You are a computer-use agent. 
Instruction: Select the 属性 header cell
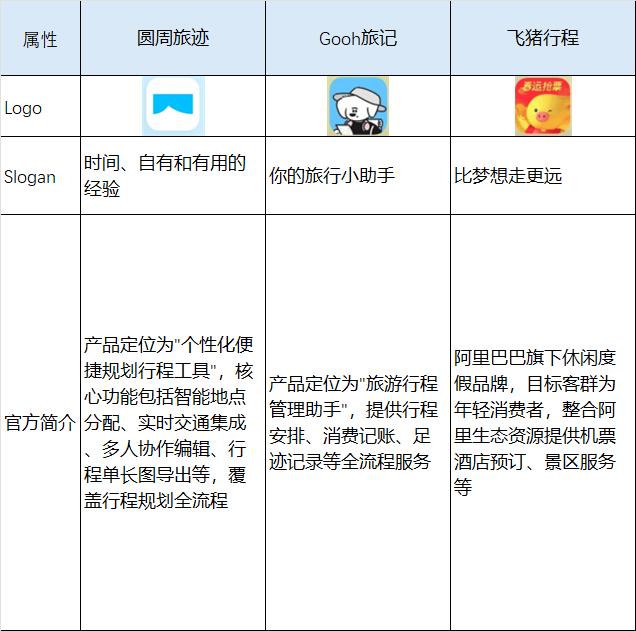[40, 38]
